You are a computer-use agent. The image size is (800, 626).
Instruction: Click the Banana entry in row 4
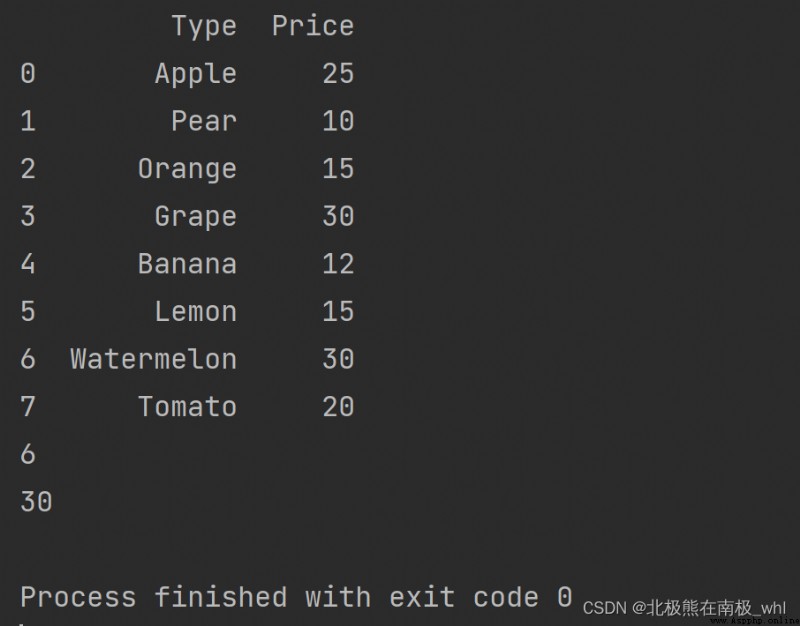(x=187, y=264)
